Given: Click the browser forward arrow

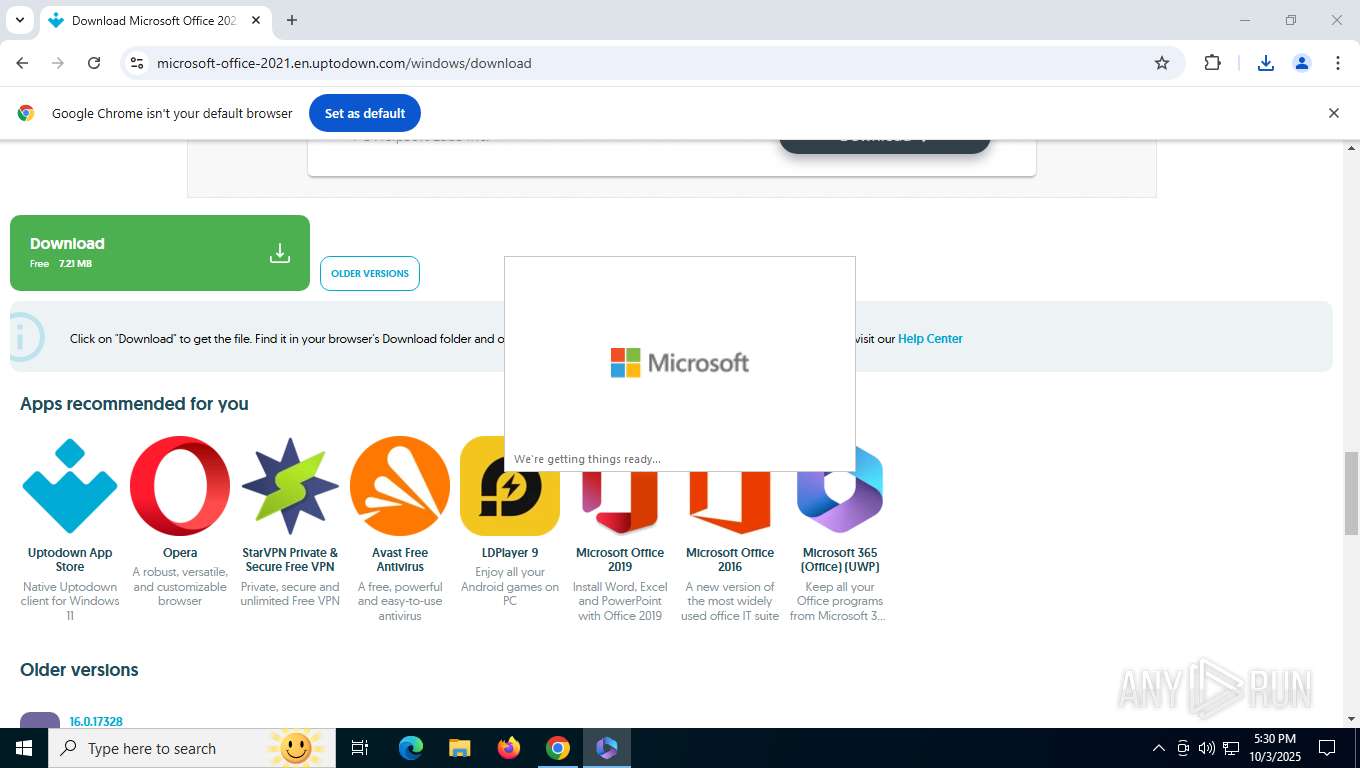Looking at the screenshot, I should (x=58, y=63).
